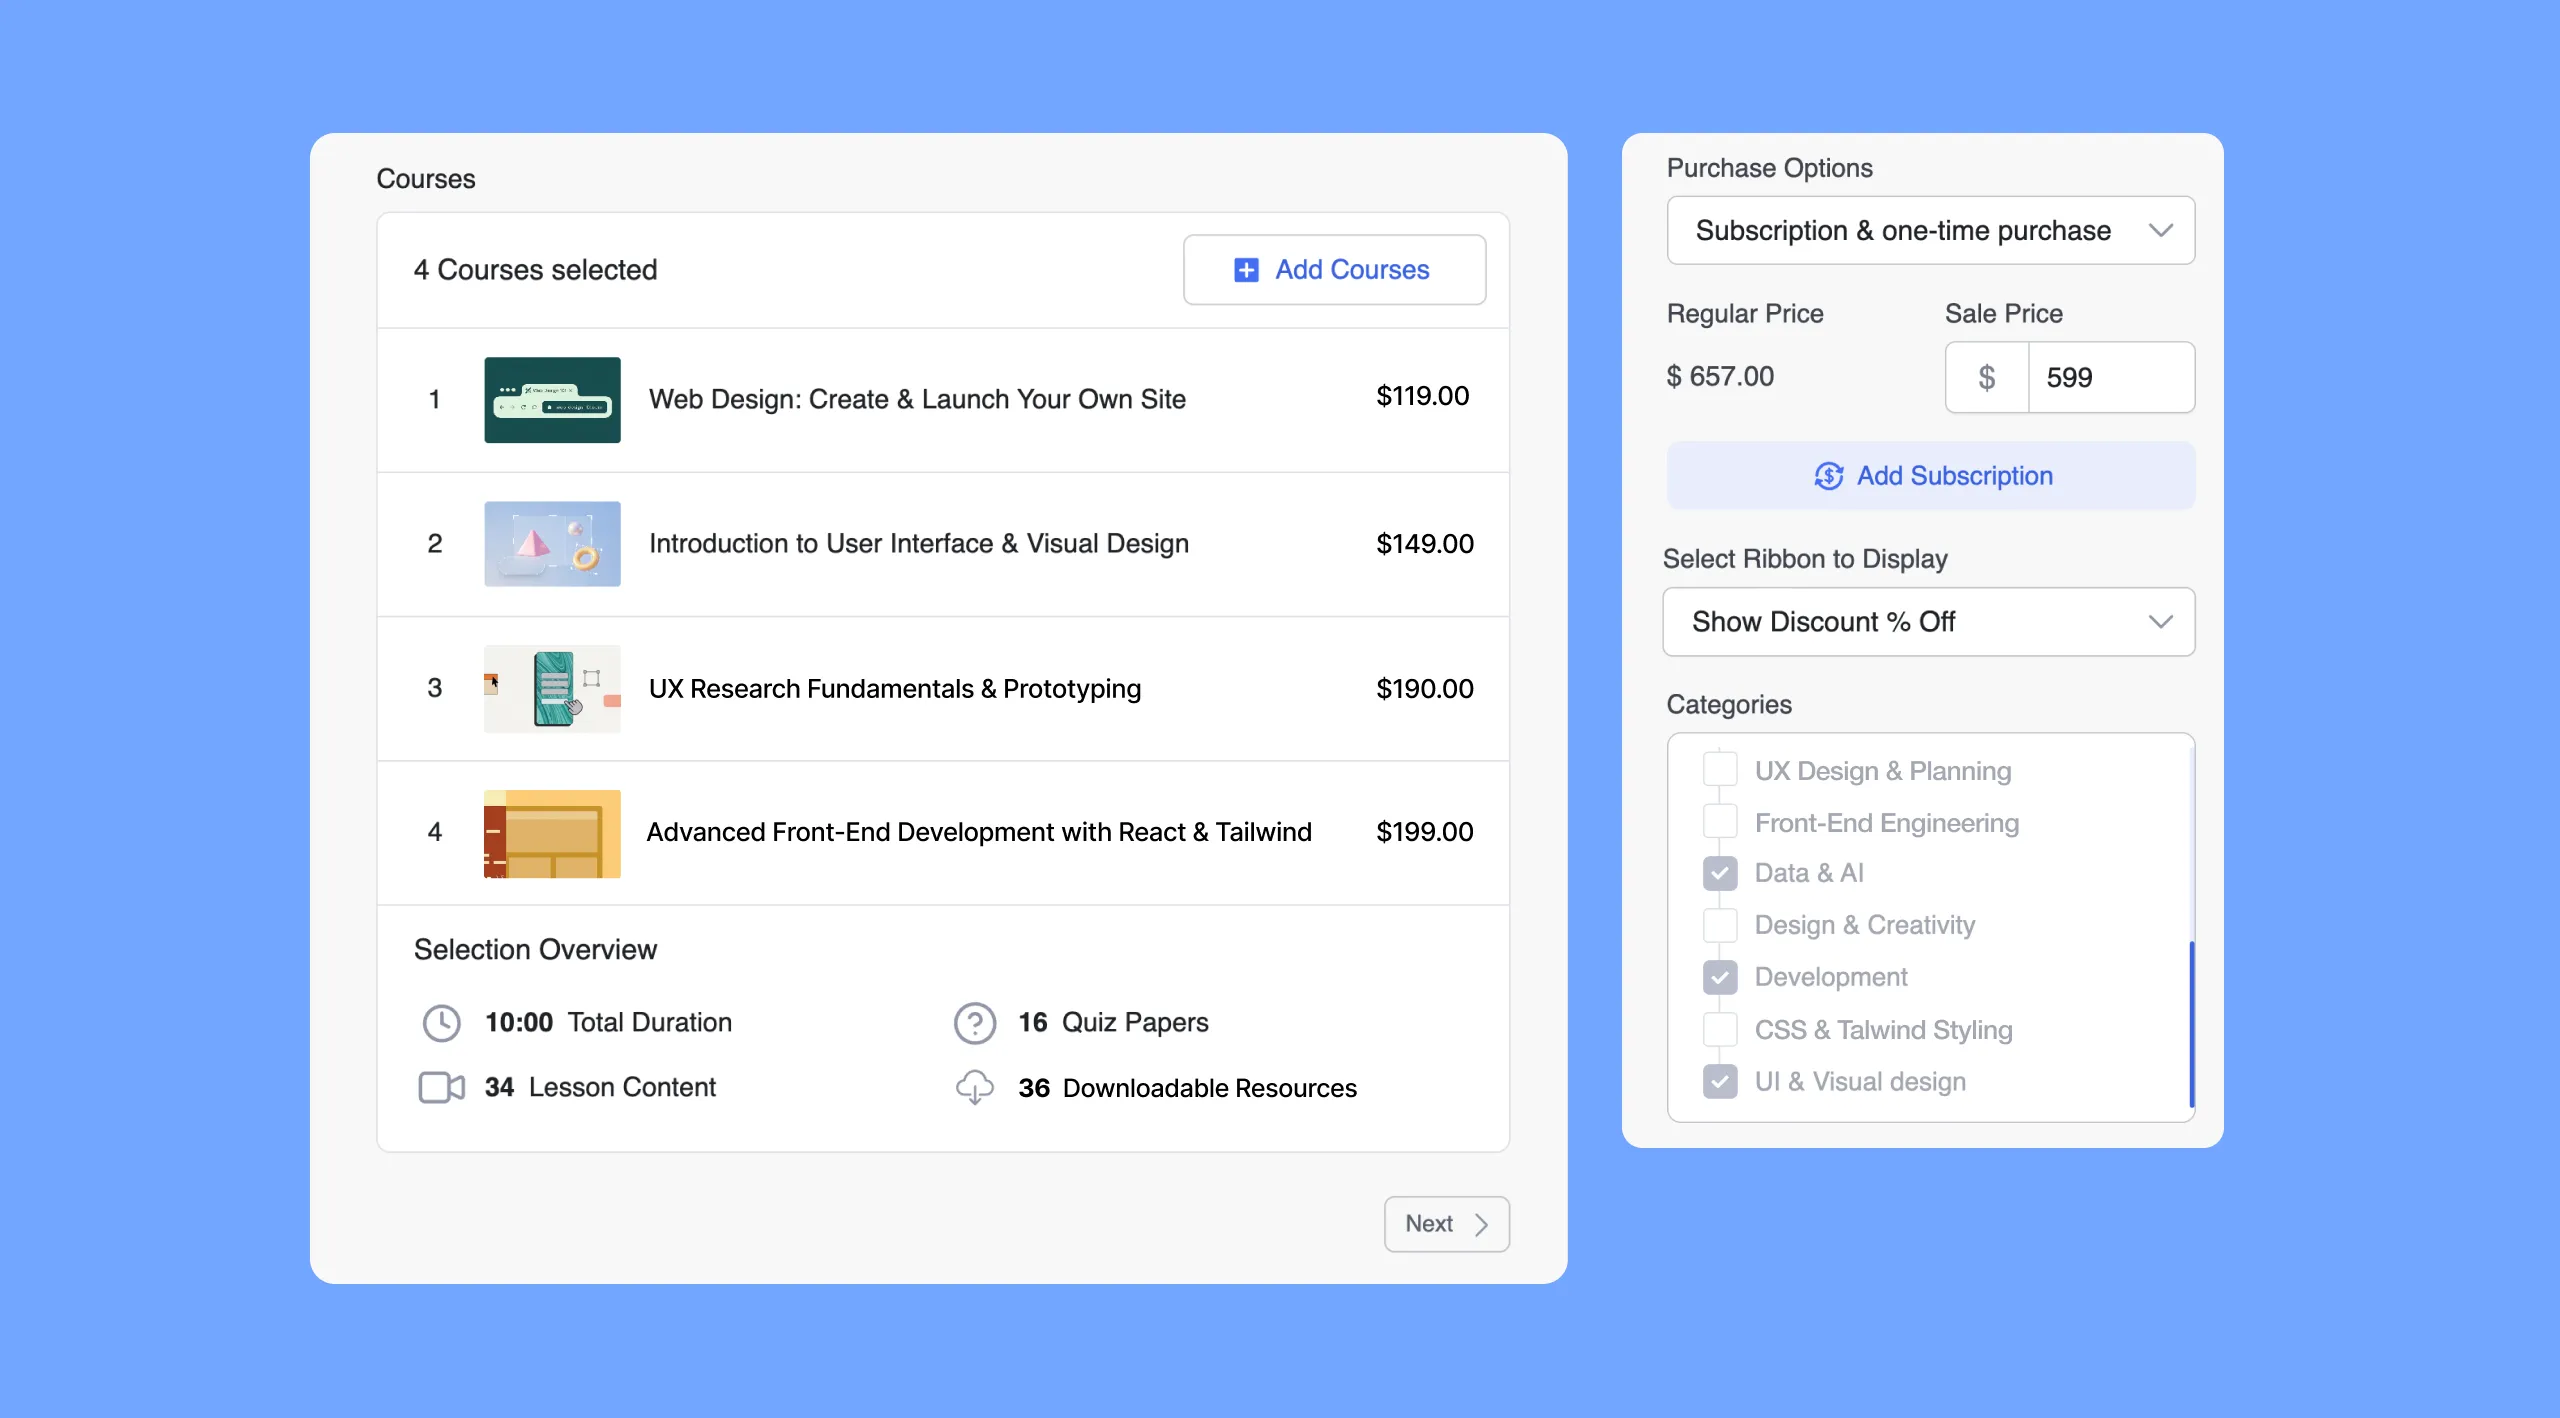Image resolution: width=2560 pixels, height=1418 pixels.
Task: Click the 36 Downloadable Resources text
Action: tap(1187, 1088)
